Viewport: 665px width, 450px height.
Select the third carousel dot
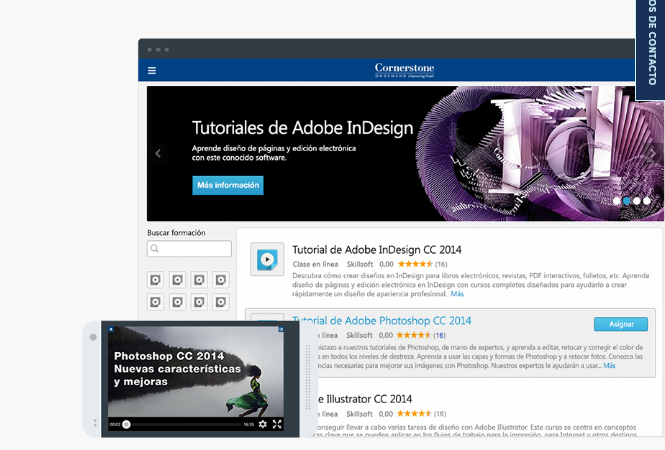pos(637,201)
